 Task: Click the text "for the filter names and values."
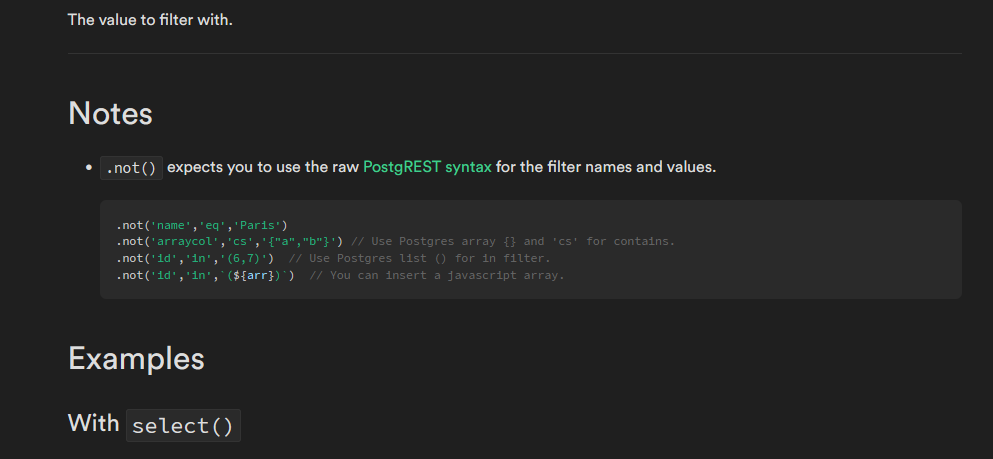[606, 167]
